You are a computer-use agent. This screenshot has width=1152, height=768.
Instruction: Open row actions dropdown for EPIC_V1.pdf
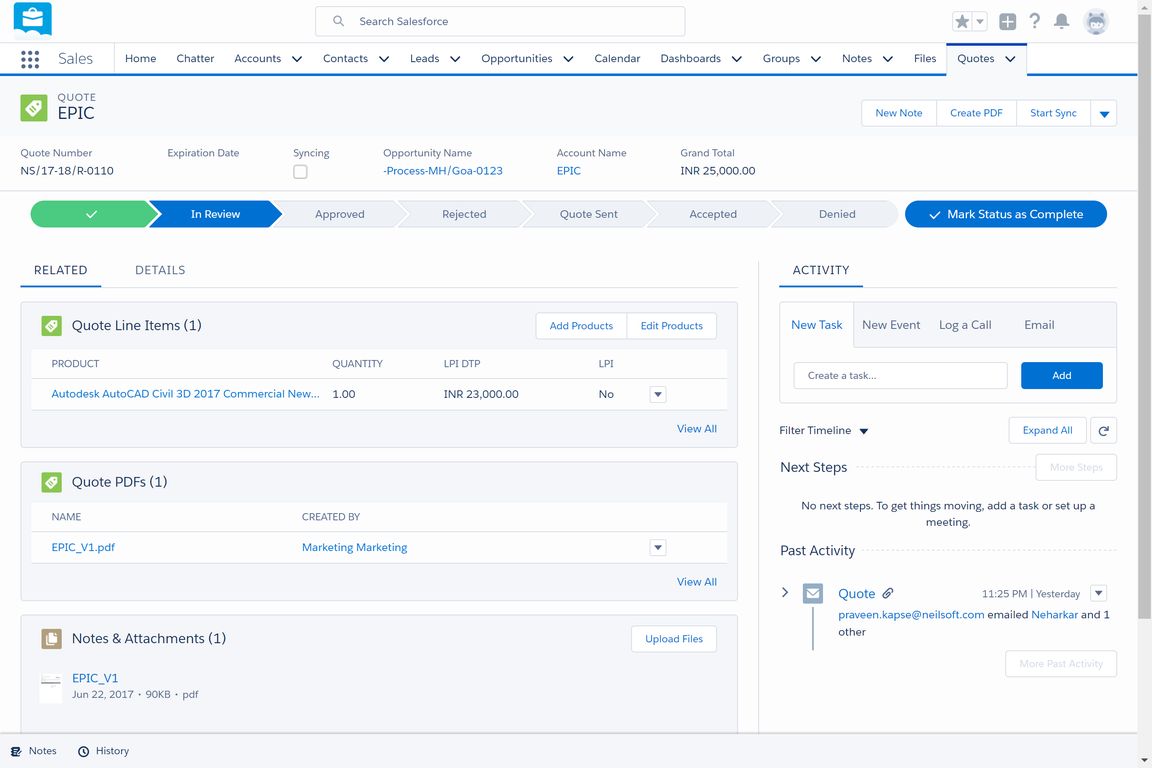(x=657, y=547)
